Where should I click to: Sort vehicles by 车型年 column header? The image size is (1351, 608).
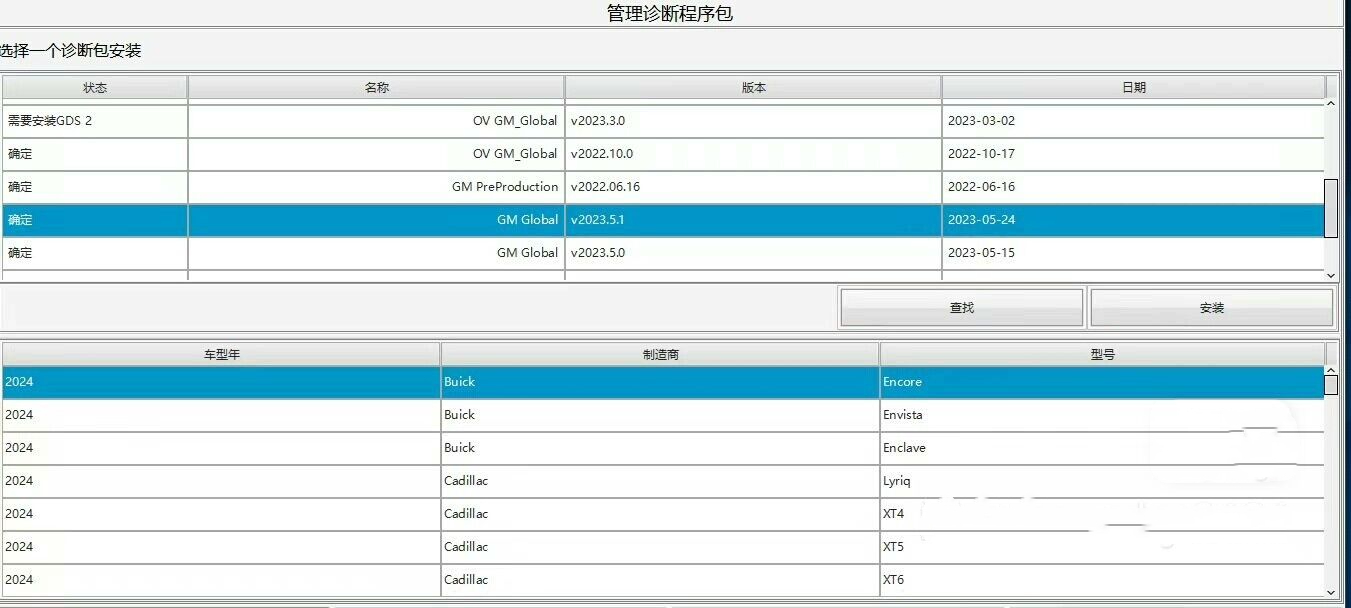click(221, 354)
